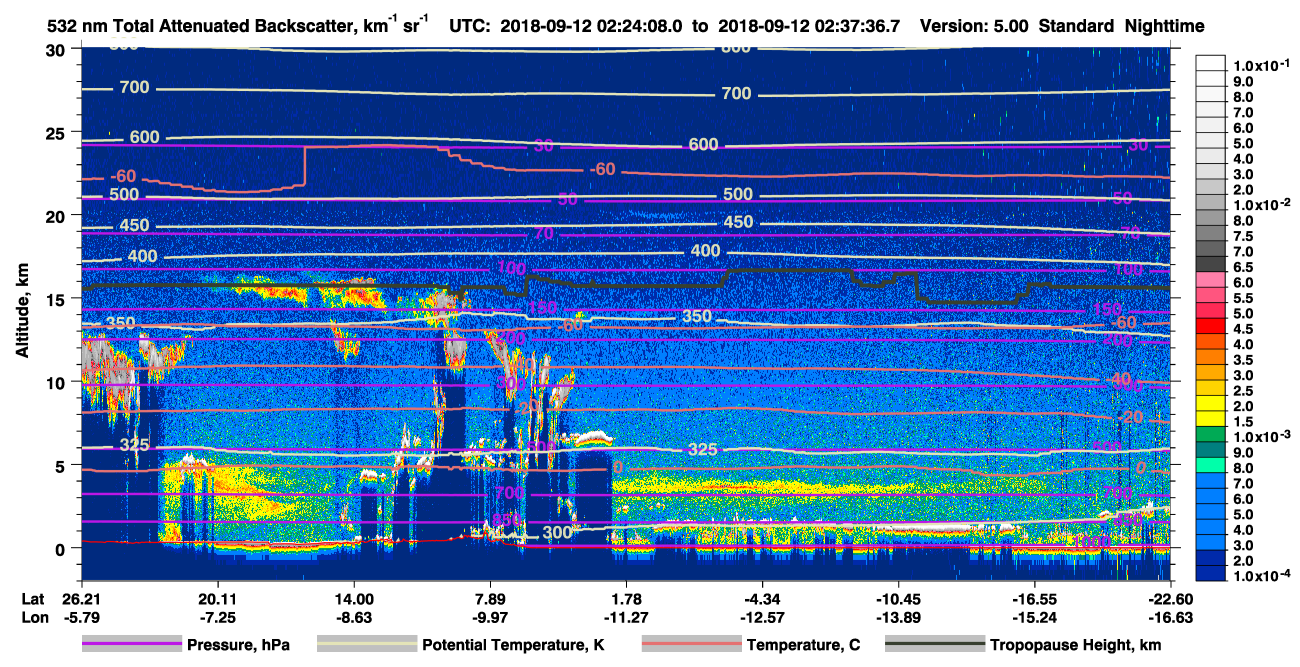The image size is (1300, 667).
Task: Select longitude value -8.63
Action: pyautogui.click(x=353, y=617)
